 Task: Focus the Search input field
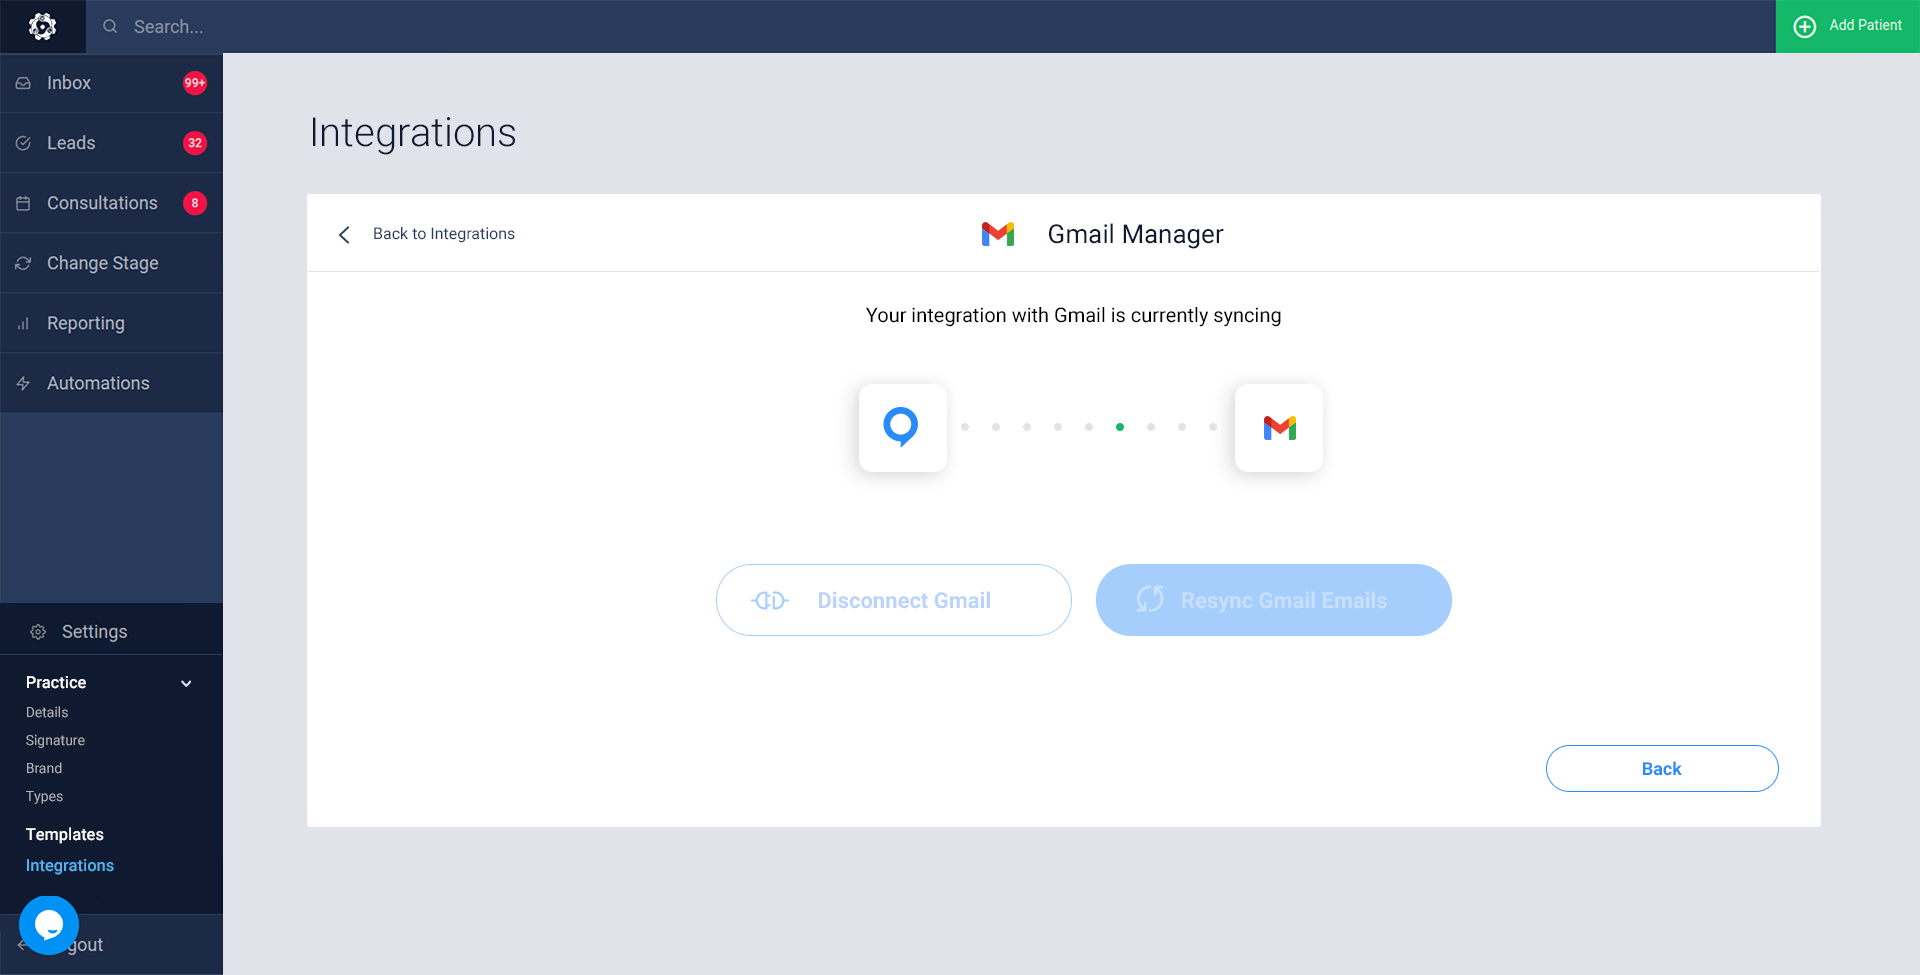[930, 26]
